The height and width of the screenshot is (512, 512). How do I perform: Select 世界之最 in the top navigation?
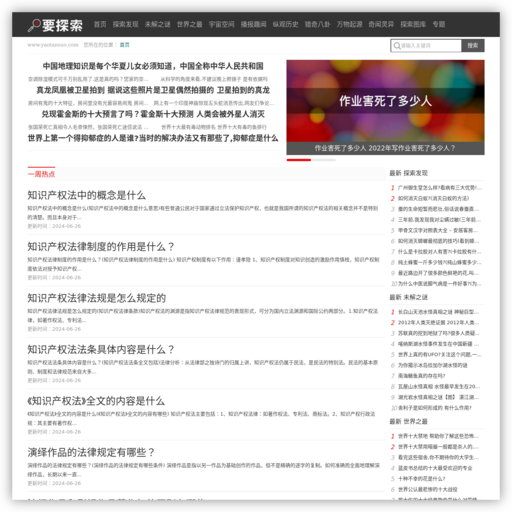[190, 24]
